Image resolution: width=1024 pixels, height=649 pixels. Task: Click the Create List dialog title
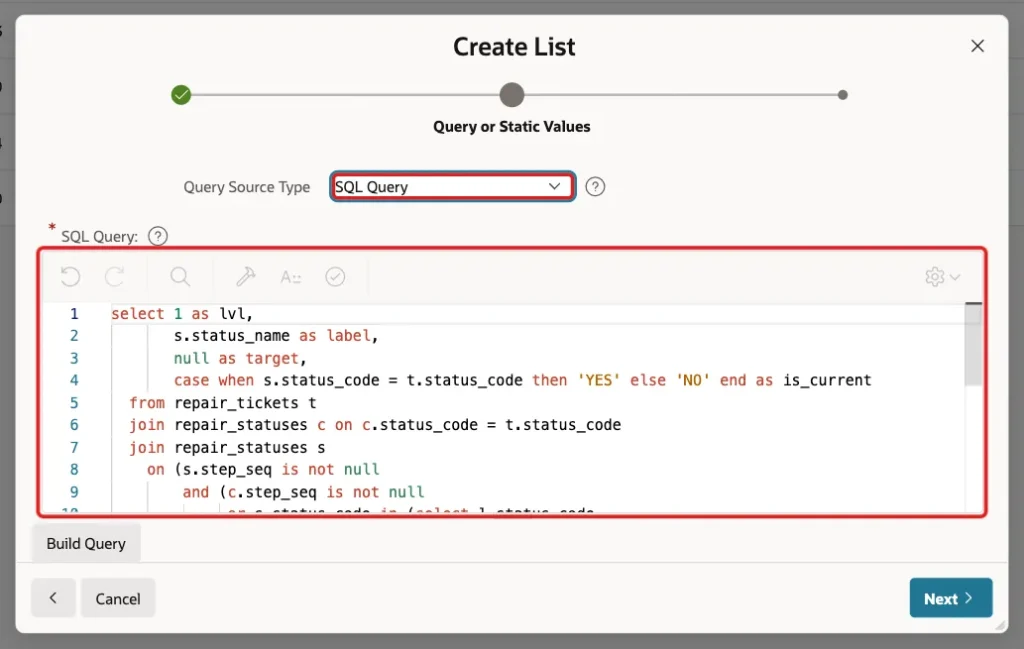514,46
